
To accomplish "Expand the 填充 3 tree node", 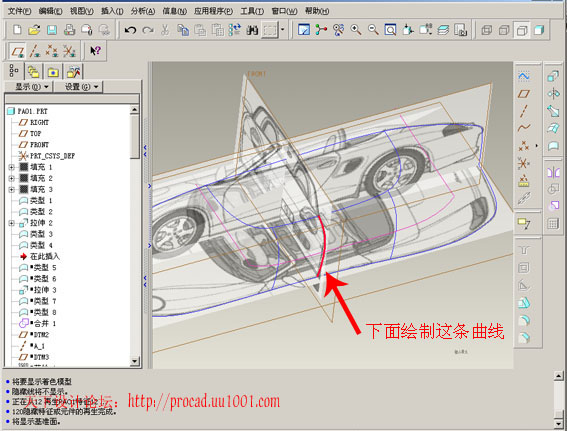I will pos(11,189).
